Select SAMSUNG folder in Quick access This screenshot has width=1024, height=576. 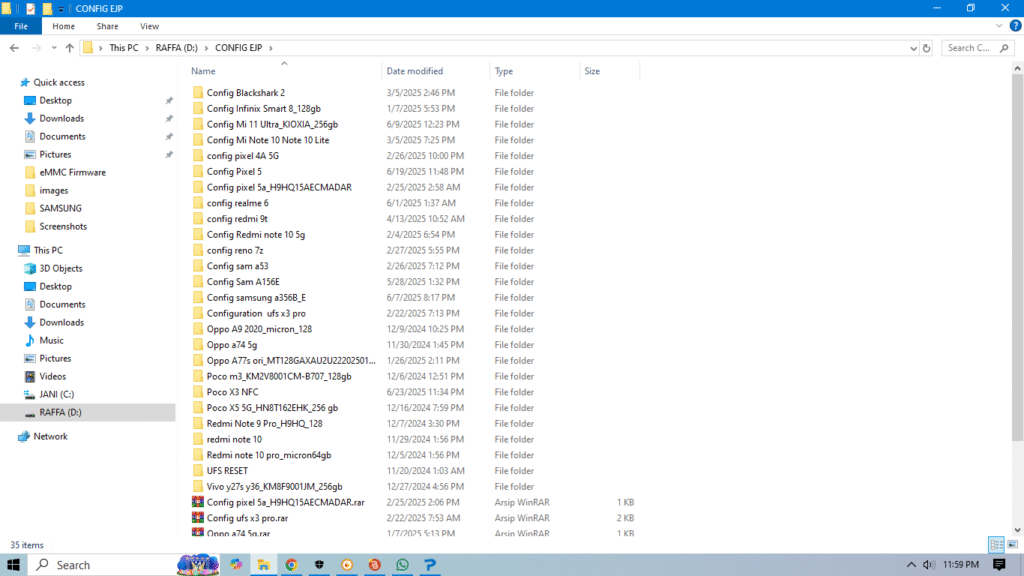click(x=60, y=208)
